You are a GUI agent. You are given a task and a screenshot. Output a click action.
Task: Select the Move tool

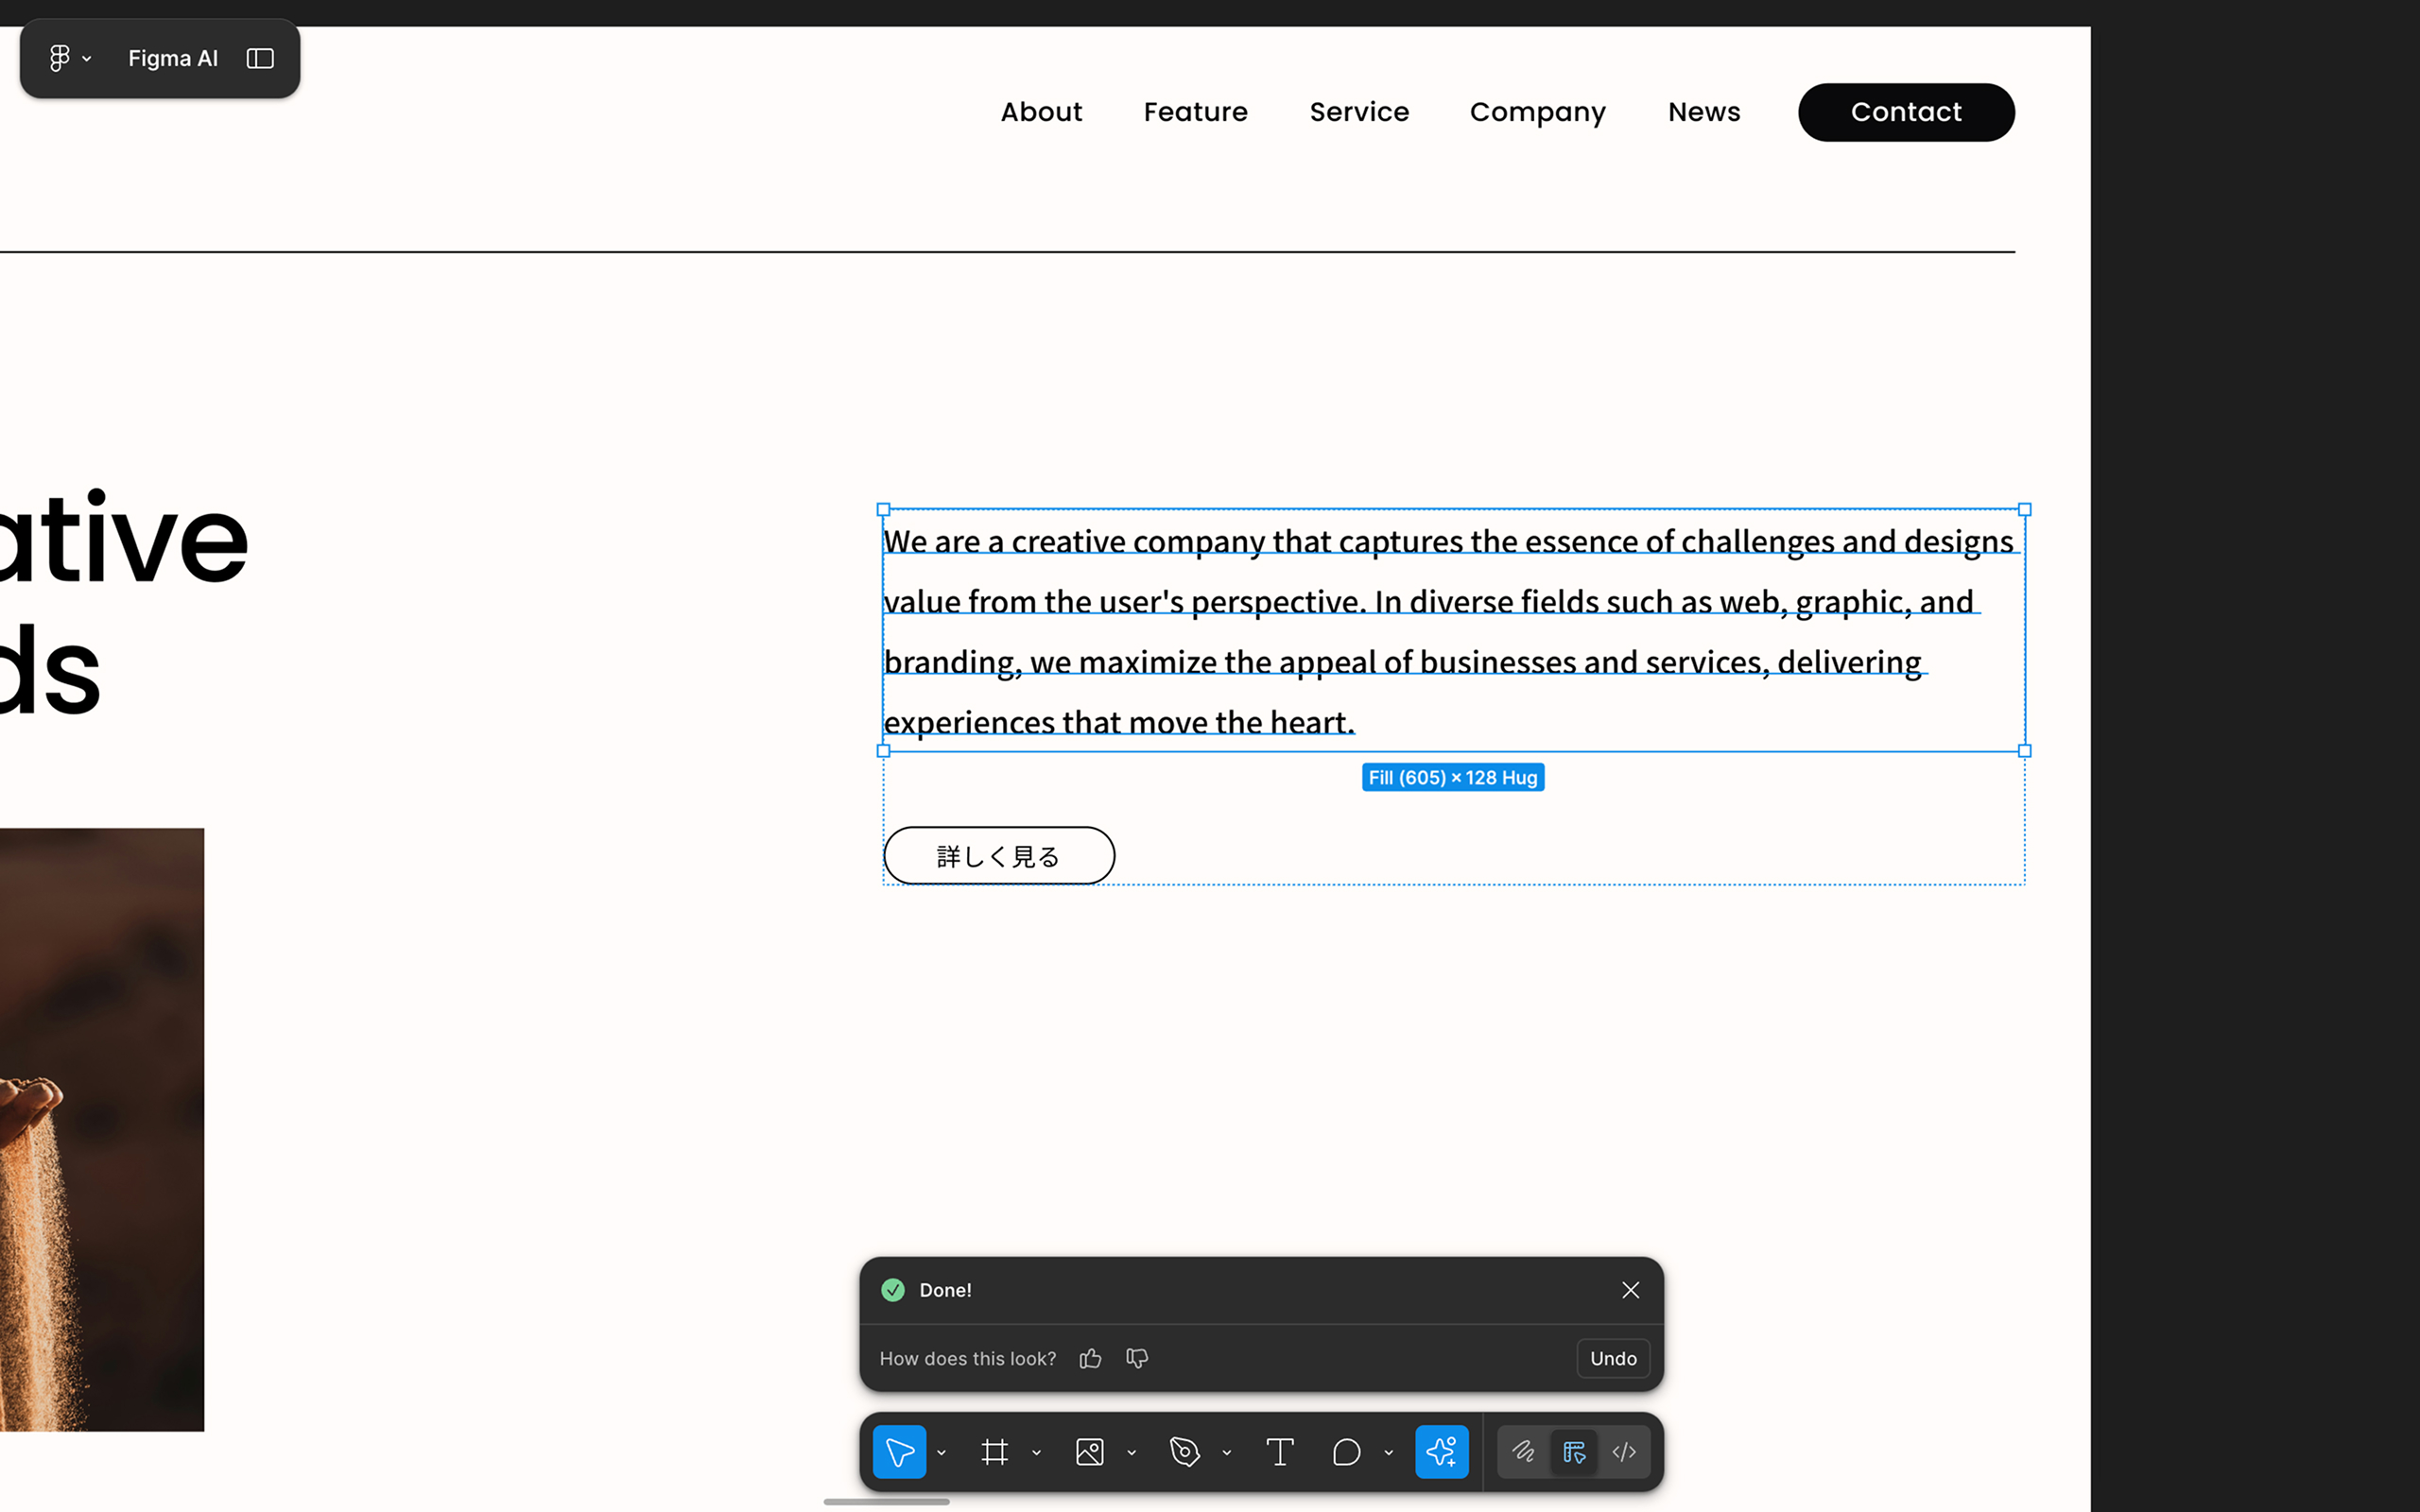tap(899, 1451)
